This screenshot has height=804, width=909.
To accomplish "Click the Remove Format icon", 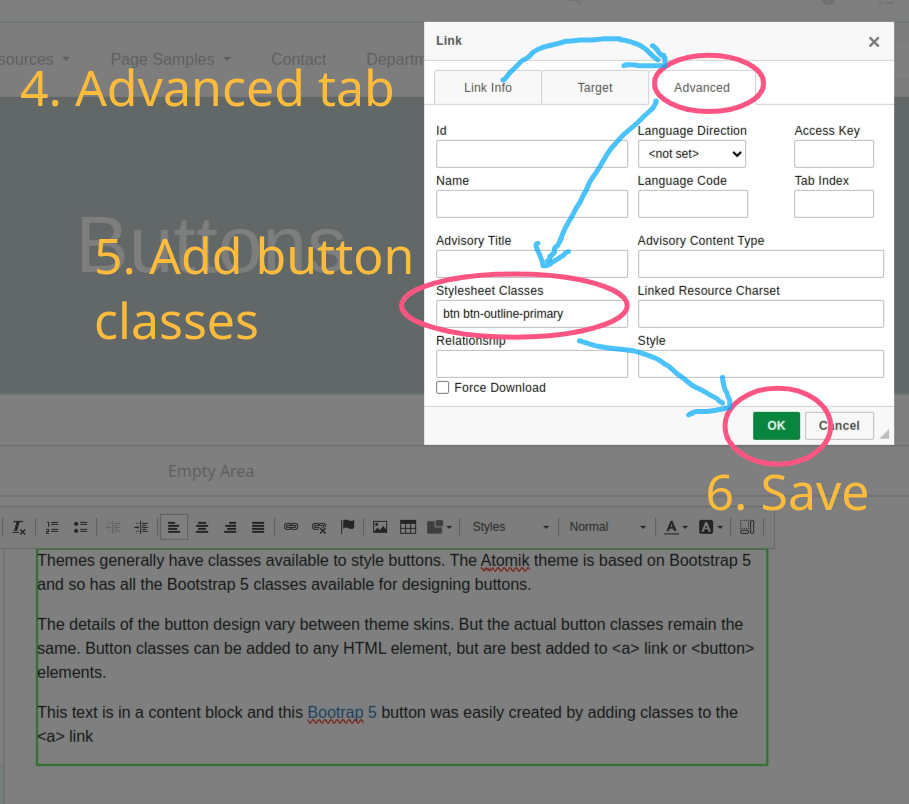I will 19,527.
